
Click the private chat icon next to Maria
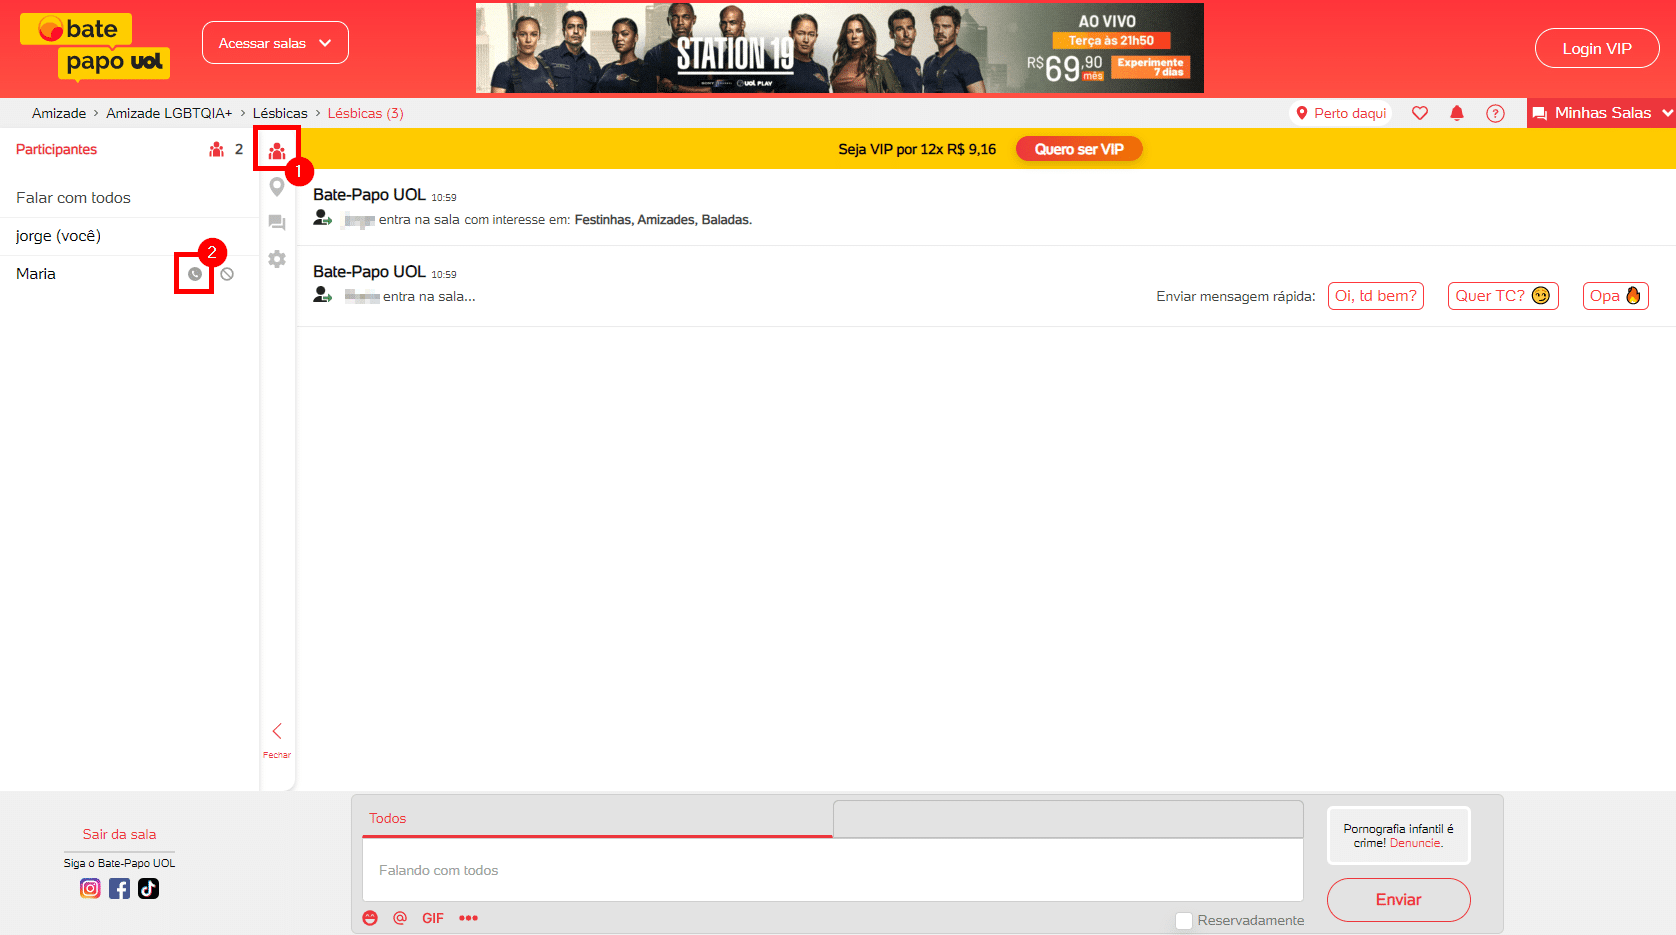pos(195,274)
